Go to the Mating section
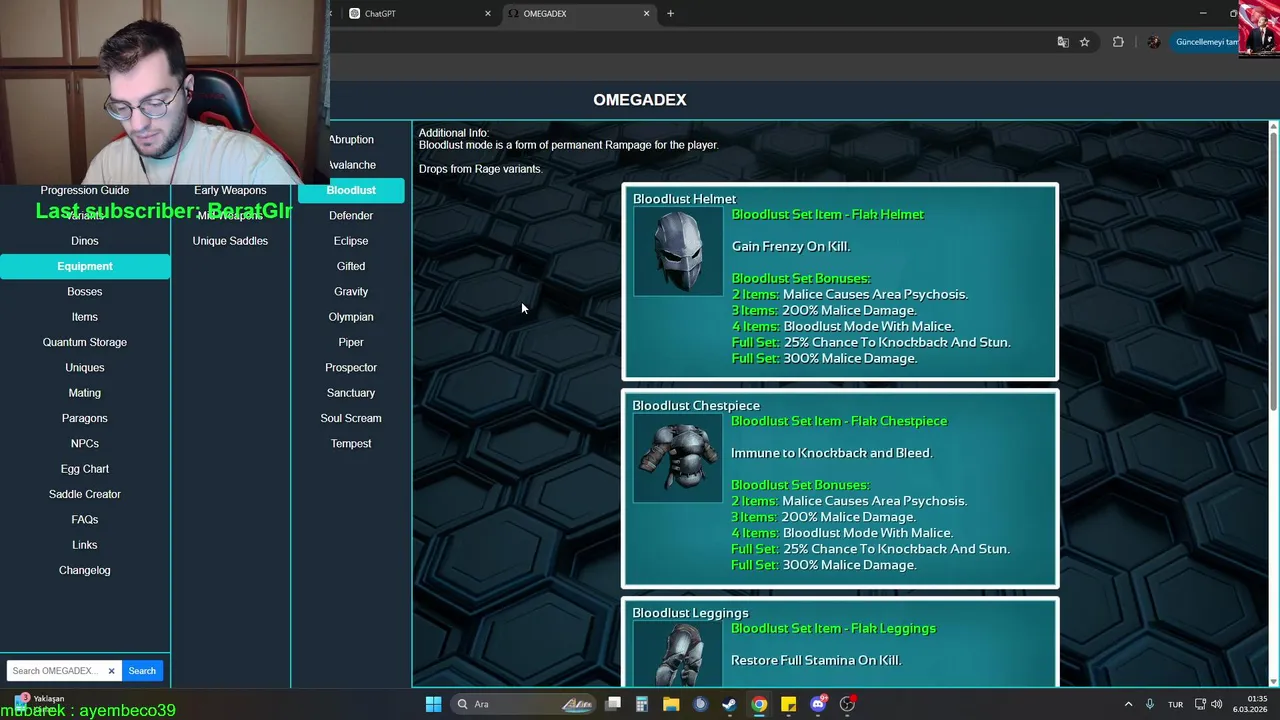This screenshot has height=720, width=1280. click(85, 393)
